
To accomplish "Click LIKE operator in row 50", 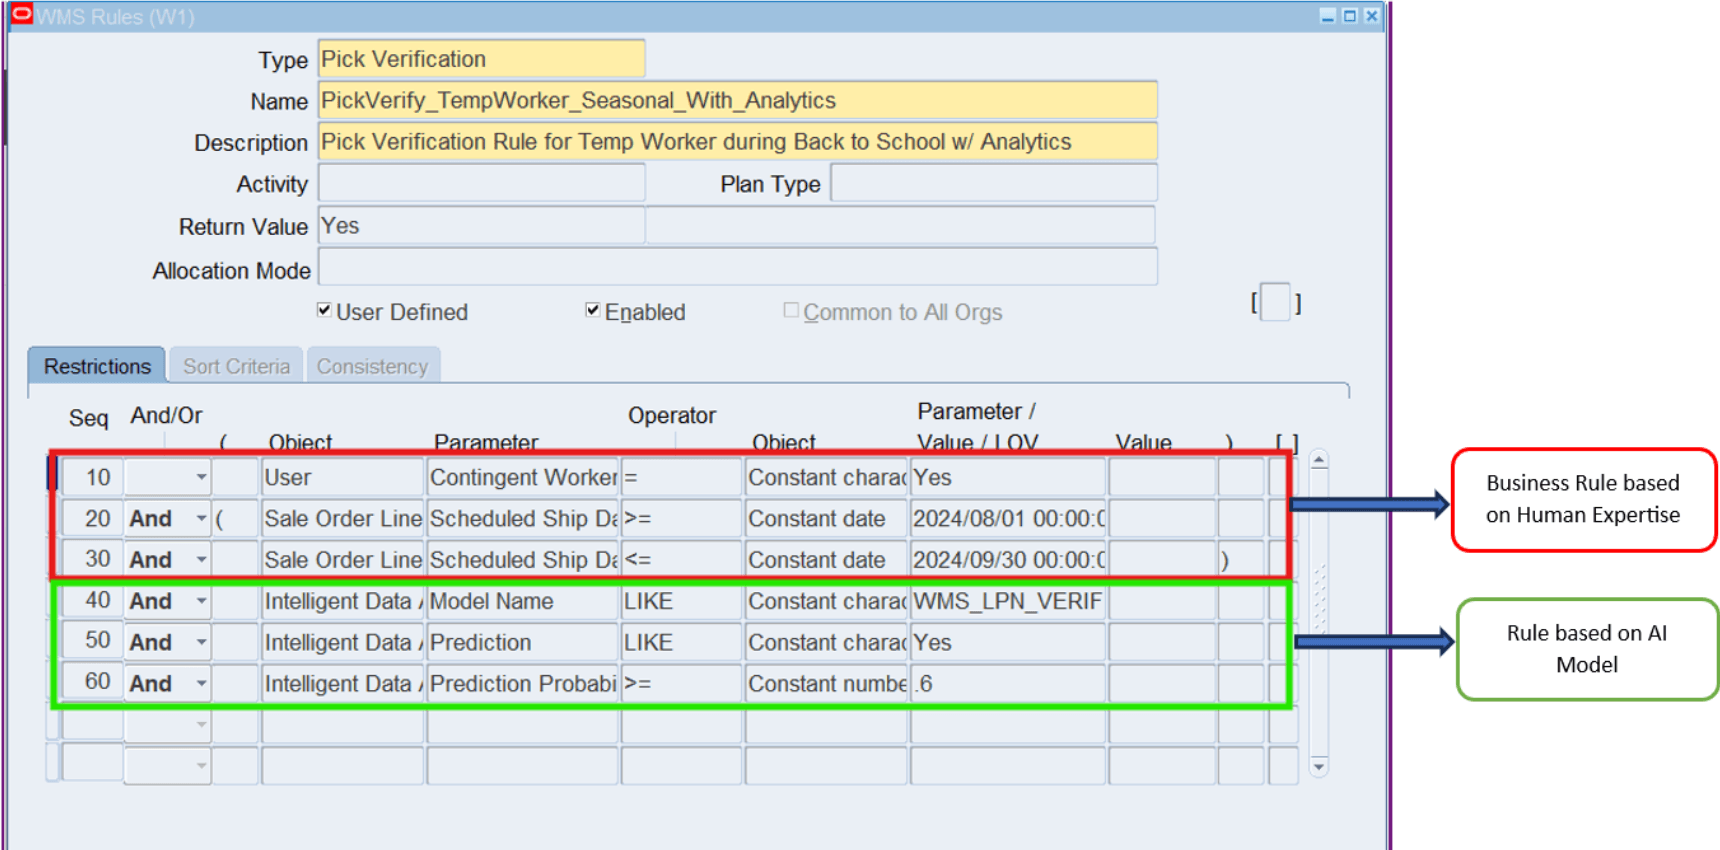I will point(681,642).
